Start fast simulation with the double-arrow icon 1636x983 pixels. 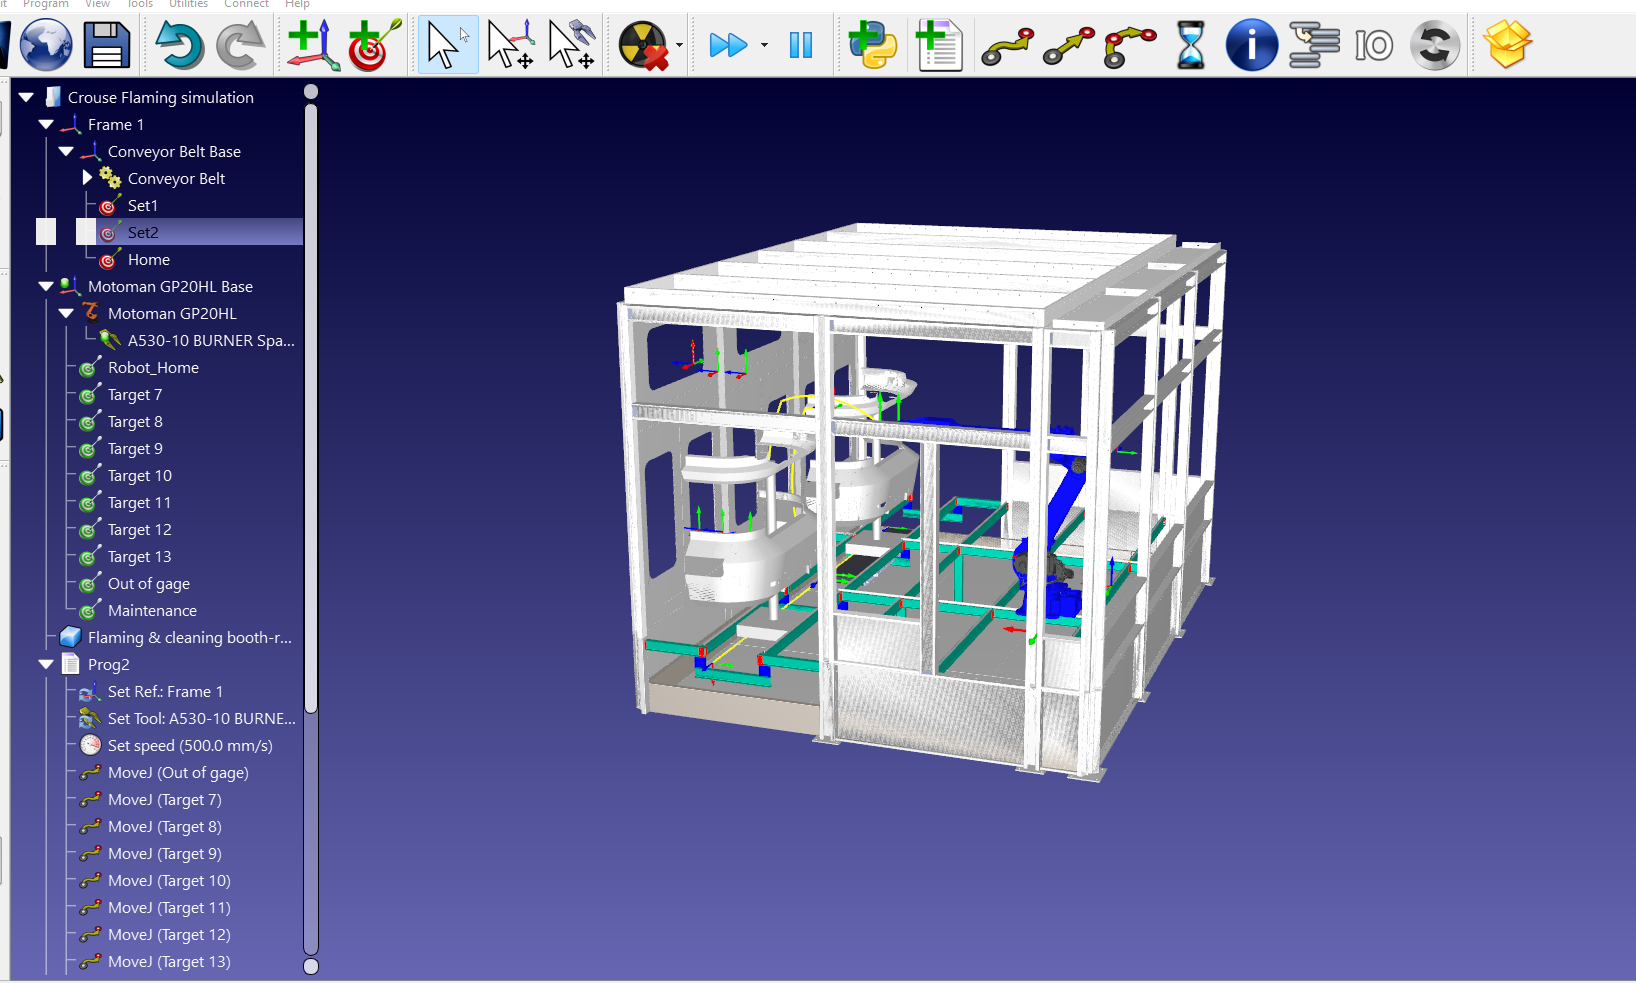(728, 45)
